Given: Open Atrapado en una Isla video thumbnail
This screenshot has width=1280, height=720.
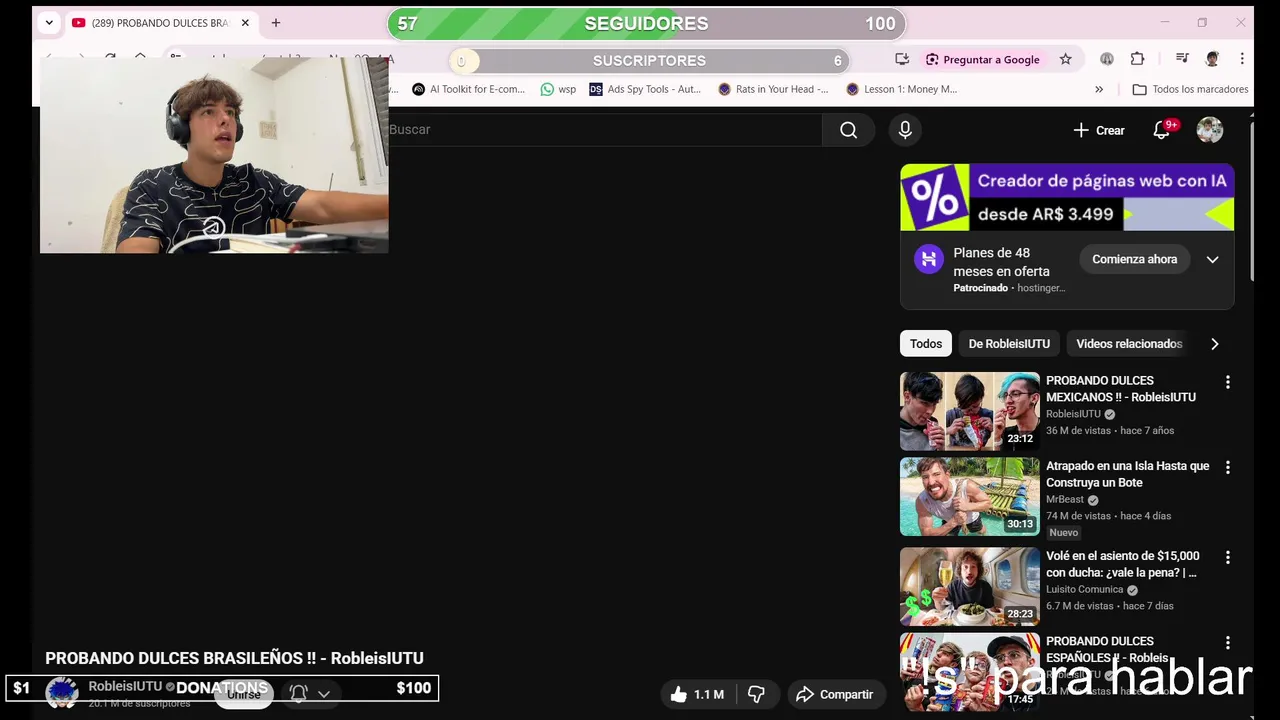Looking at the screenshot, I should point(970,497).
